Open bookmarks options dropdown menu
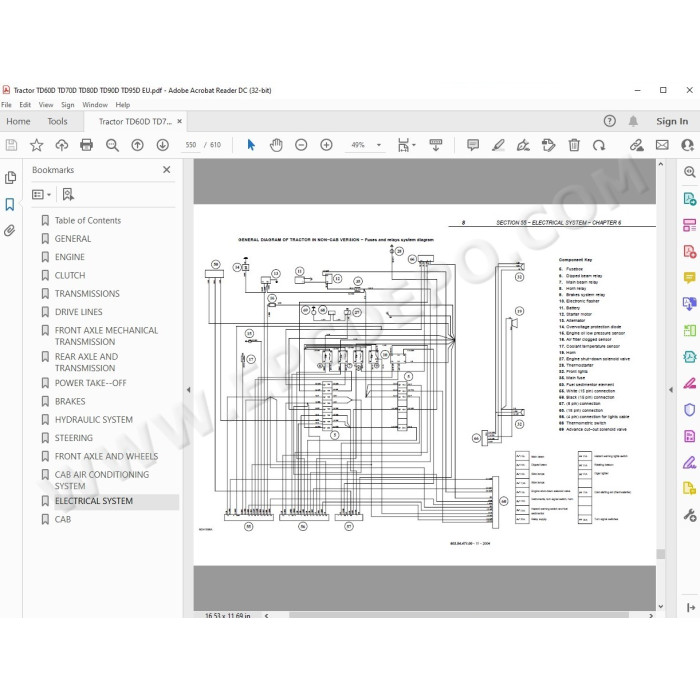This screenshot has width=700, height=700. [x=42, y=195]
